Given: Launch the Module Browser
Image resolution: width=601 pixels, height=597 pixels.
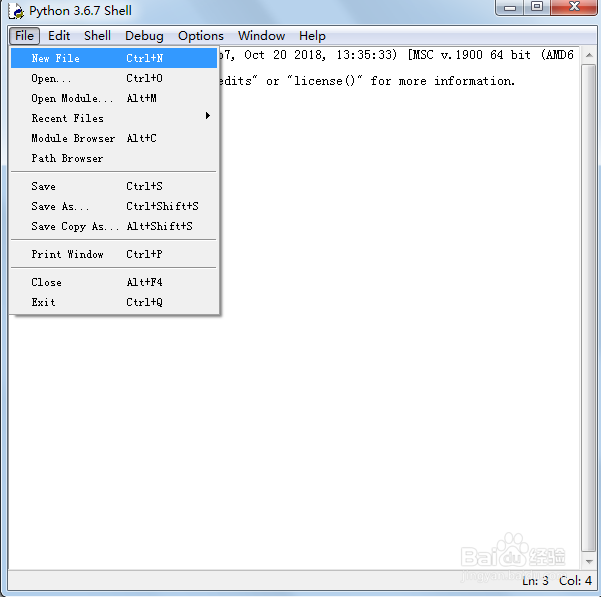Looking at the screenshot, I should (x=114, y=138).
